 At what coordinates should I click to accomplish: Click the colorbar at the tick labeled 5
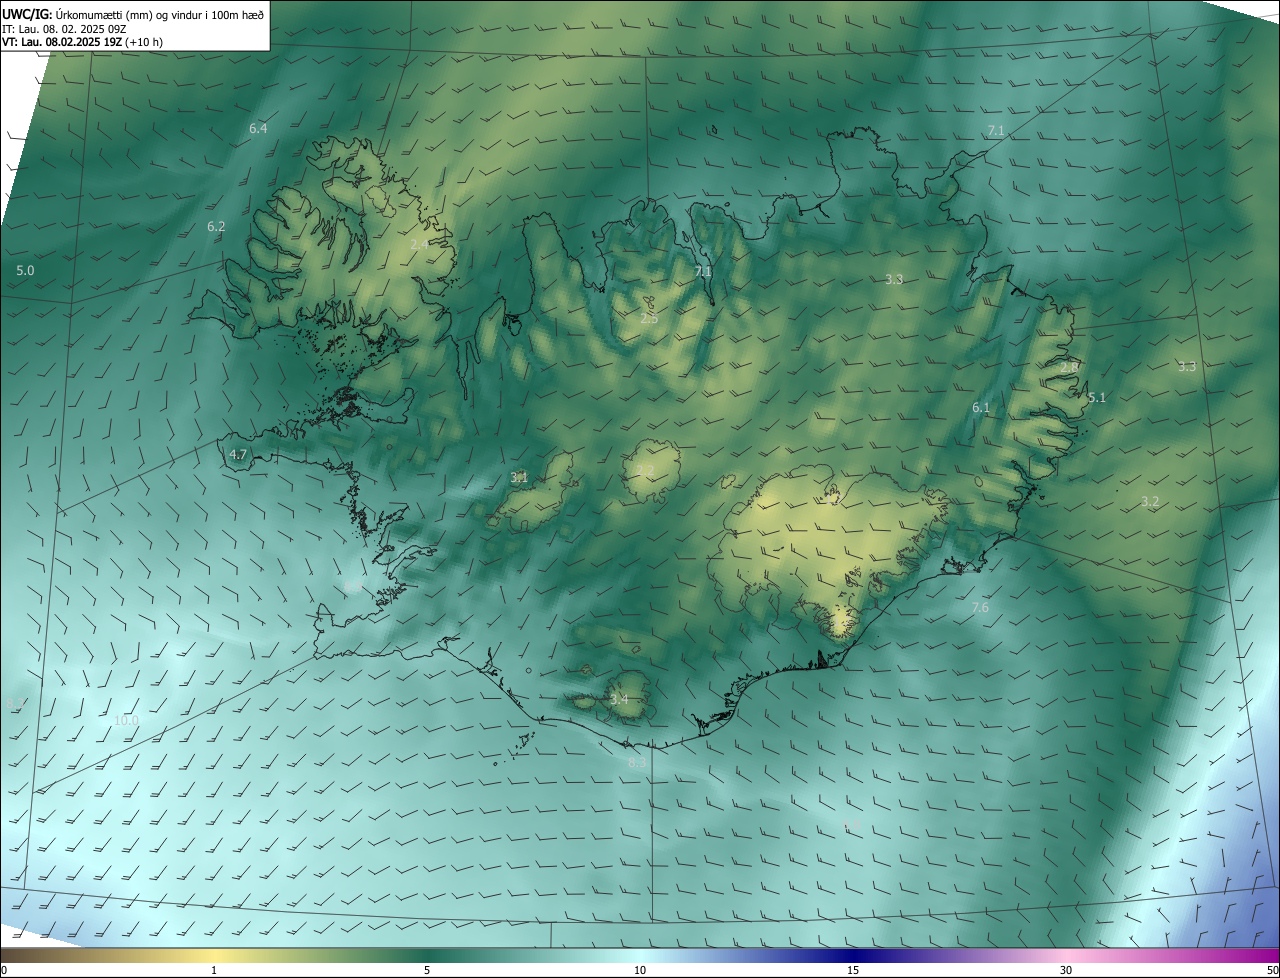(x=427, y=956)
